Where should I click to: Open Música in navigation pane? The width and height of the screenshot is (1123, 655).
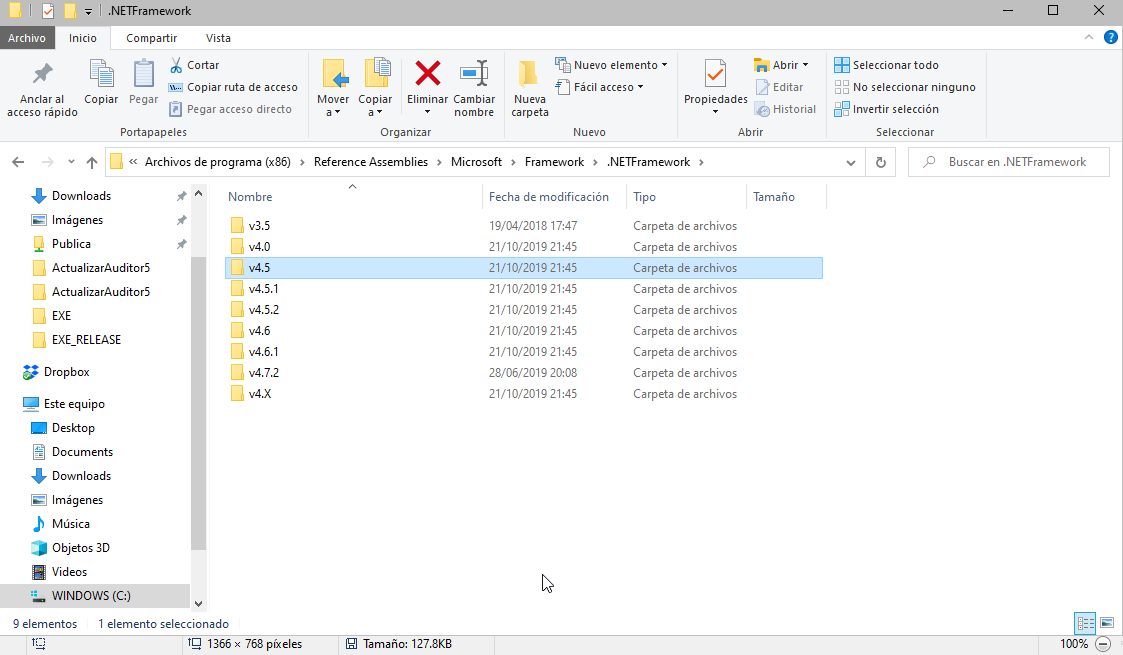tap(70, 524)
